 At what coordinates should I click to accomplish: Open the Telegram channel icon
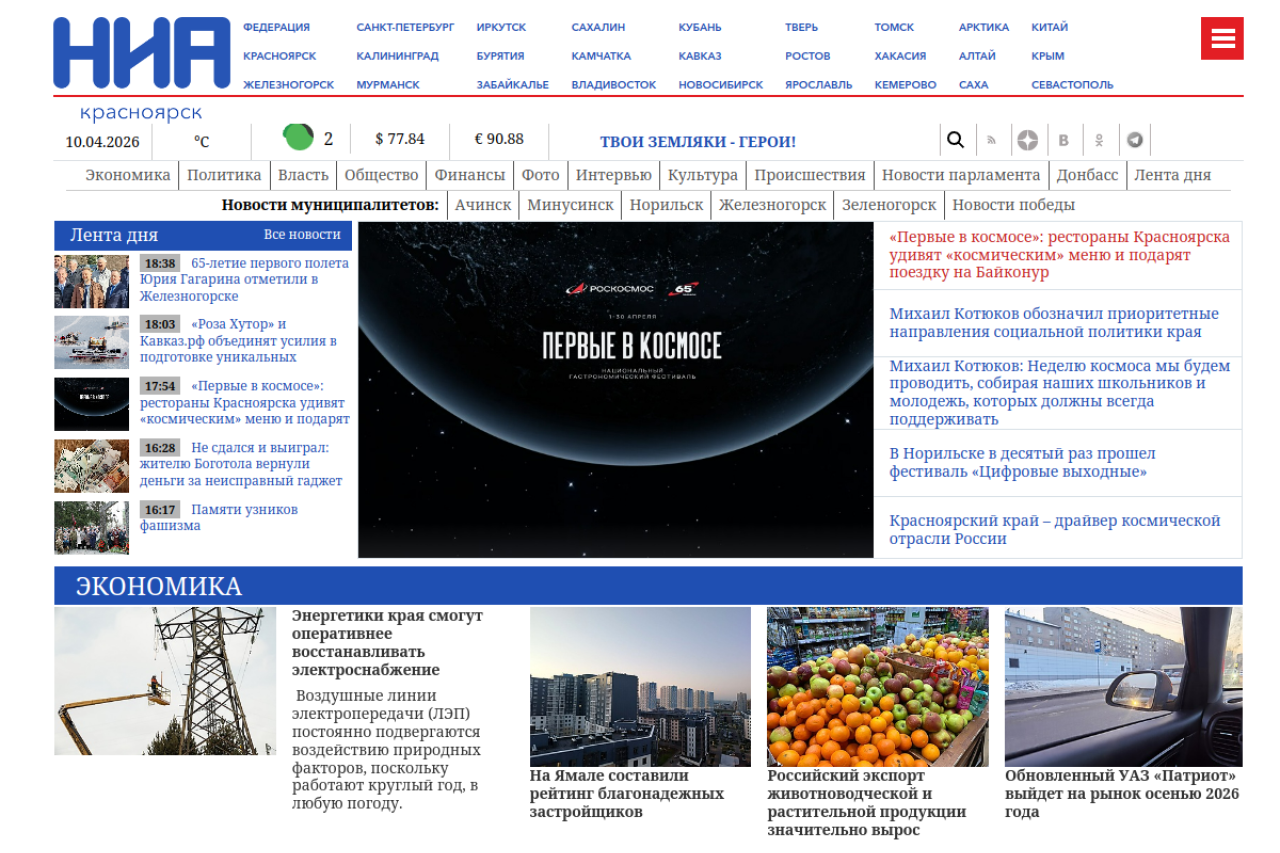point(1134,140)
